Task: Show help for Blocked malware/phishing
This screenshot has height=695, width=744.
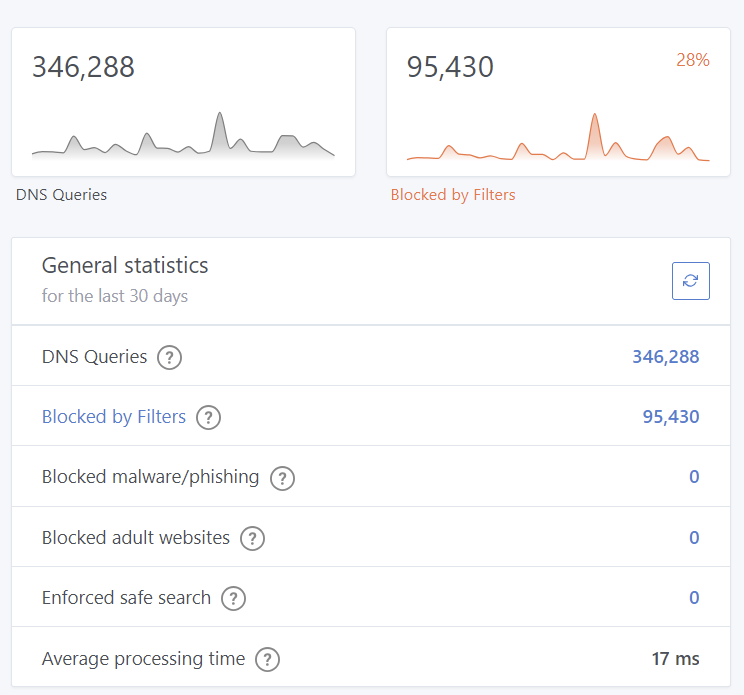Action: coord(282,478)
